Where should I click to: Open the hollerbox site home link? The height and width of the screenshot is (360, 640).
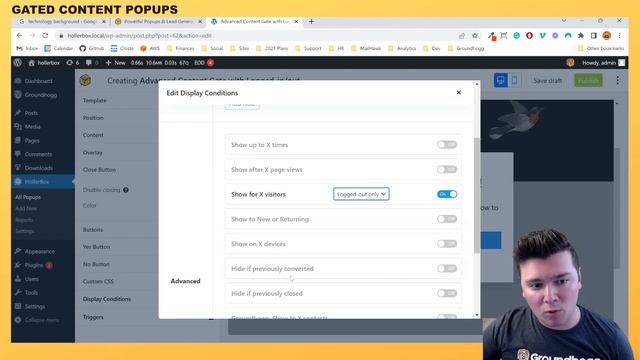point(44,63)
